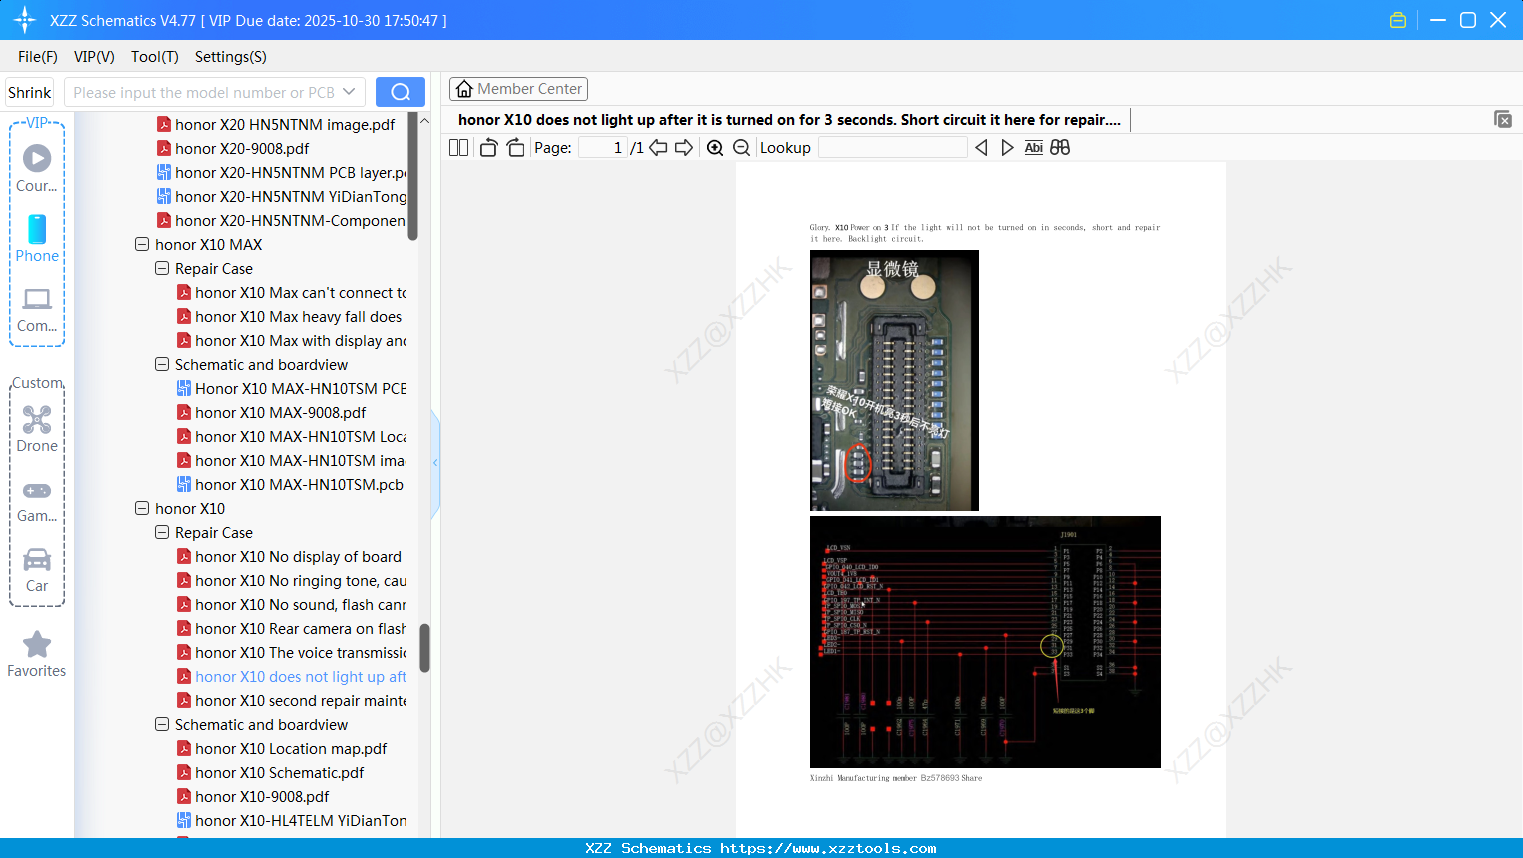
Task: Toggle the Abi match option
Action: pos(1034,147)
